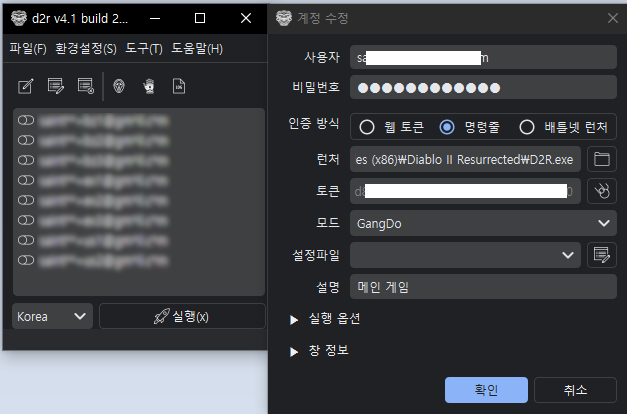Open the 도구(T) menu
The width and height of the screenshot is (628, 414).
coord(144,49)
